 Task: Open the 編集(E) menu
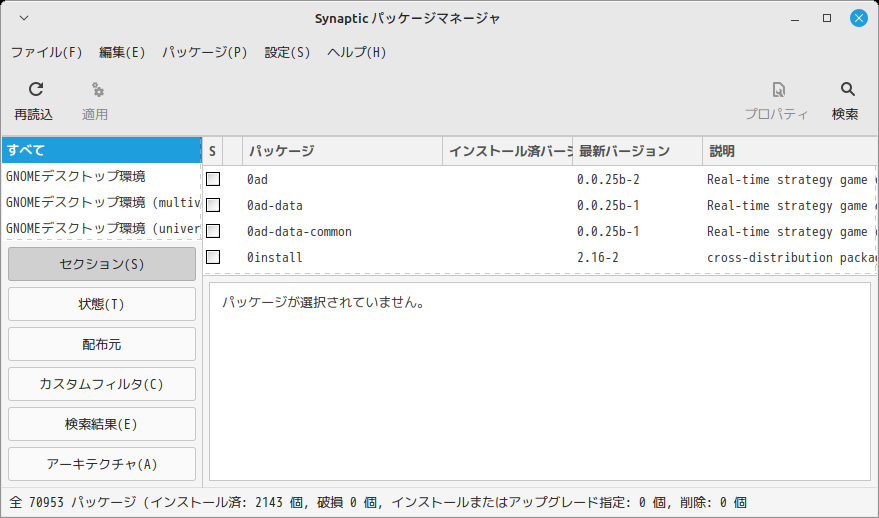pos(122,52)
